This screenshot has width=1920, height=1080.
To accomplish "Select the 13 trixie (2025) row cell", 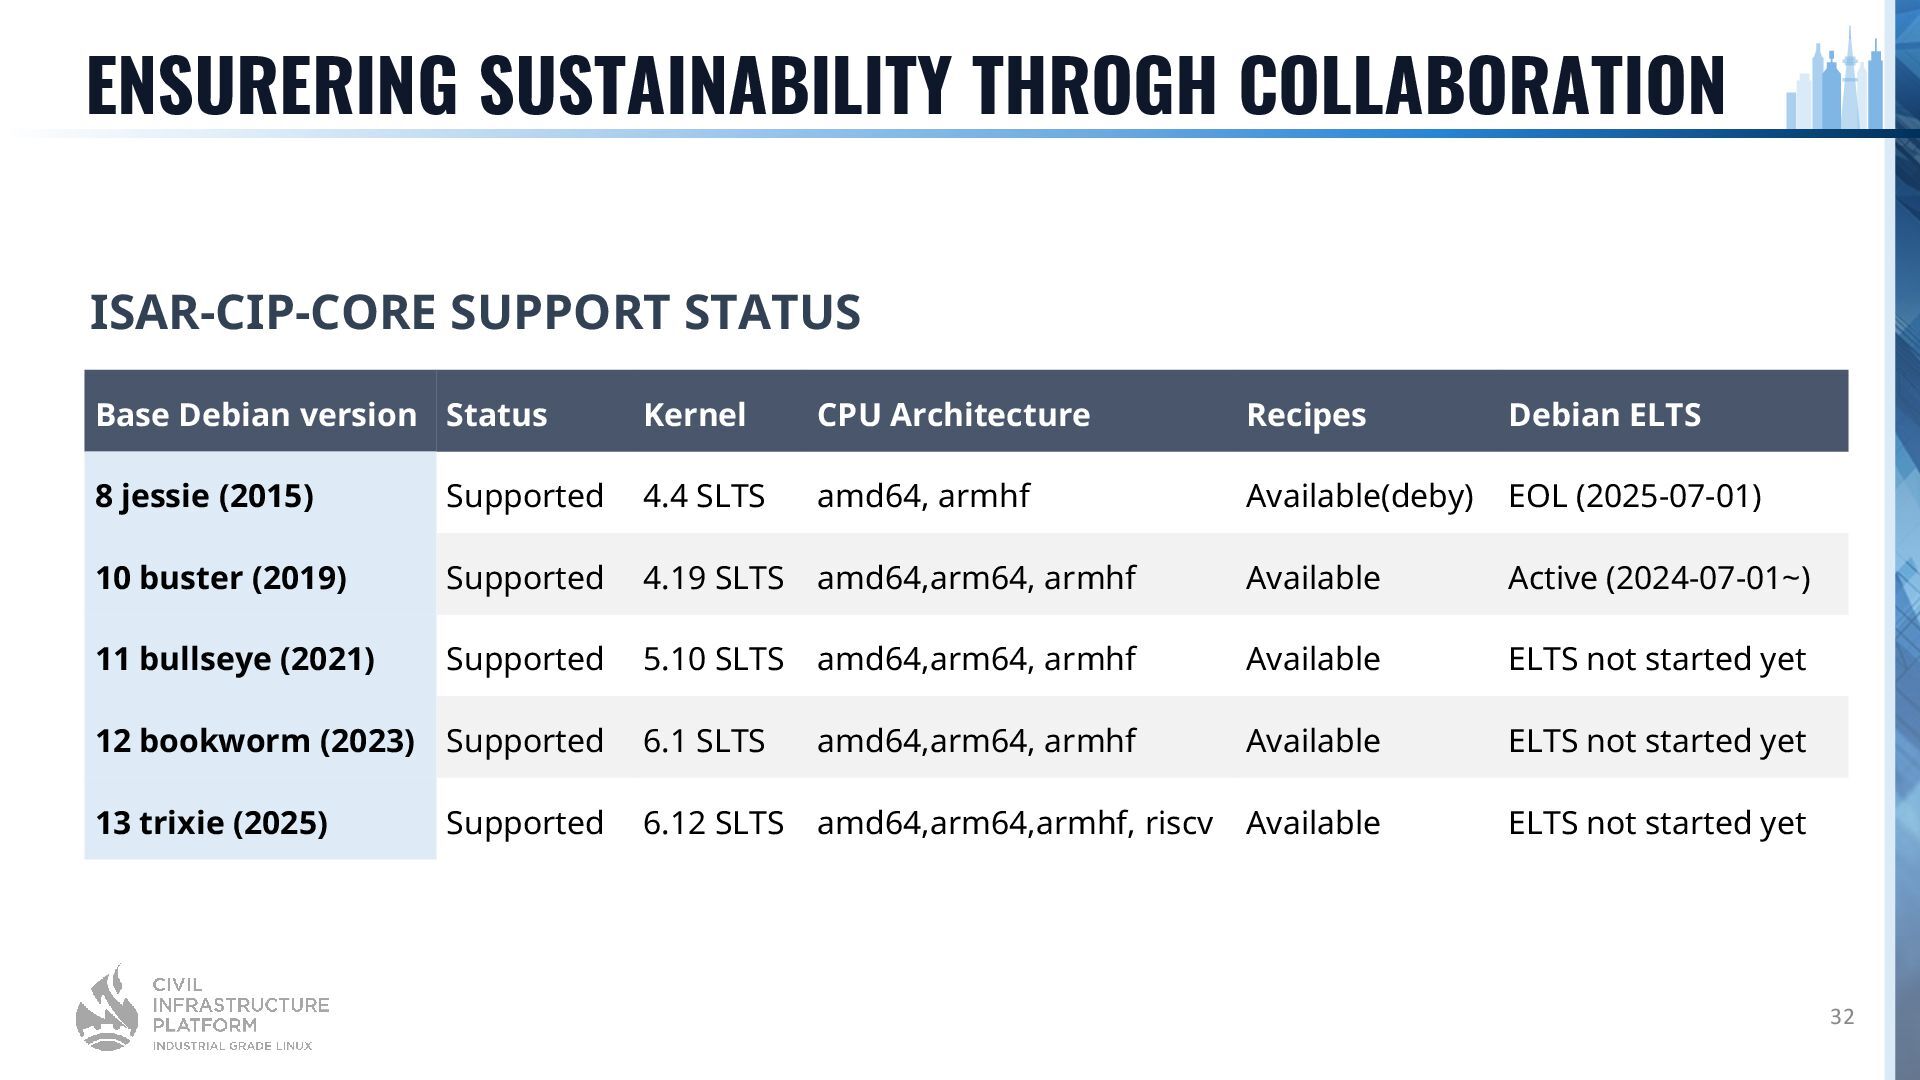I will click(260, 820).
